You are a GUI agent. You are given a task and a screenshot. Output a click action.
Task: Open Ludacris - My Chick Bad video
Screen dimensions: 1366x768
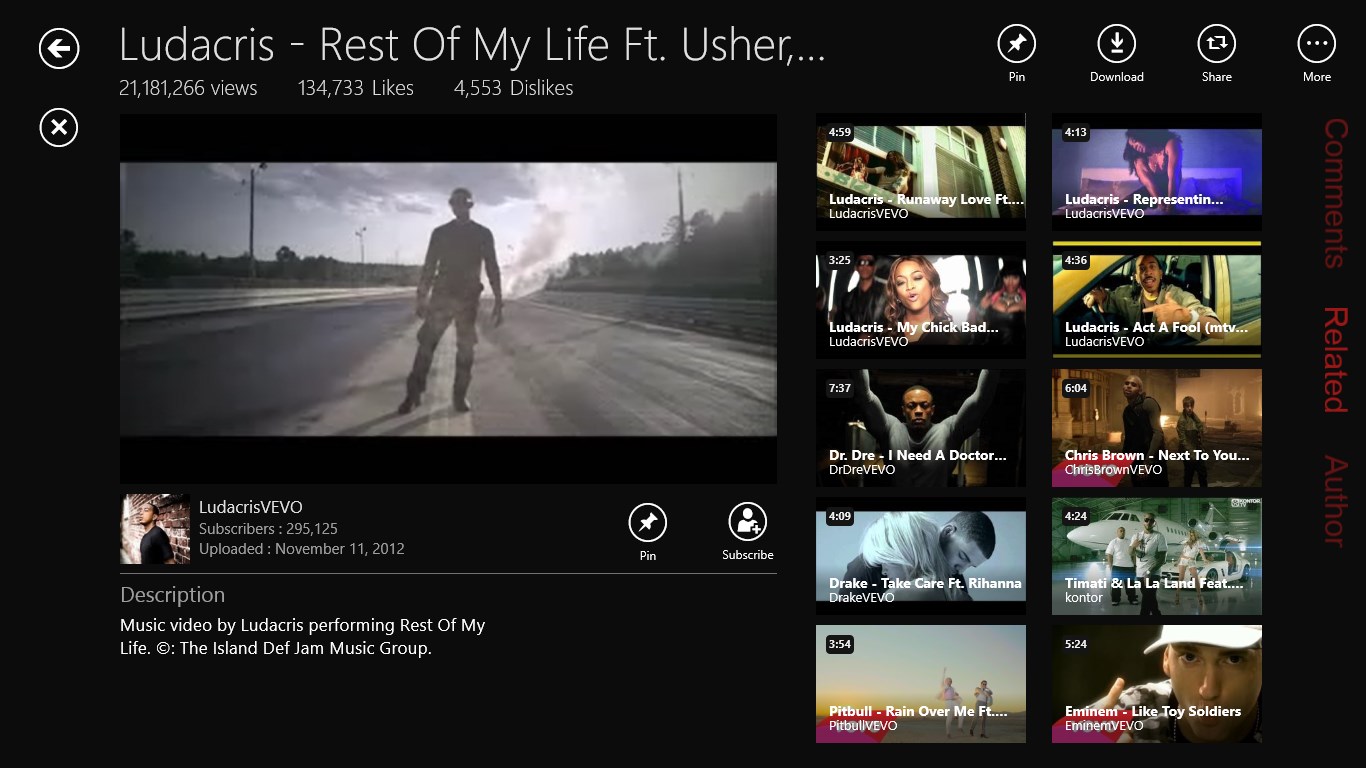pyautogui.click(x=921, y=300)
